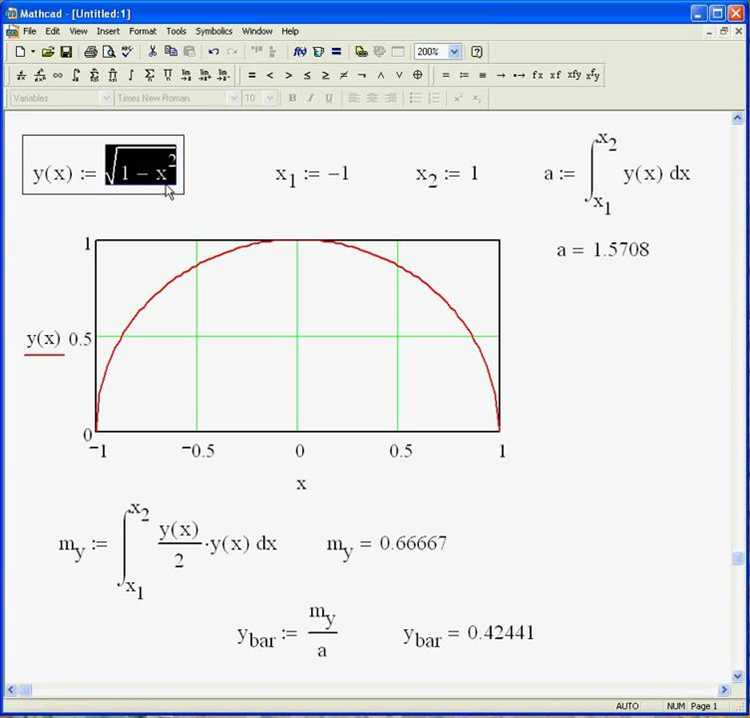Undo the last action
This screenshot has width=750, height=718.
[x=214, y=52]
